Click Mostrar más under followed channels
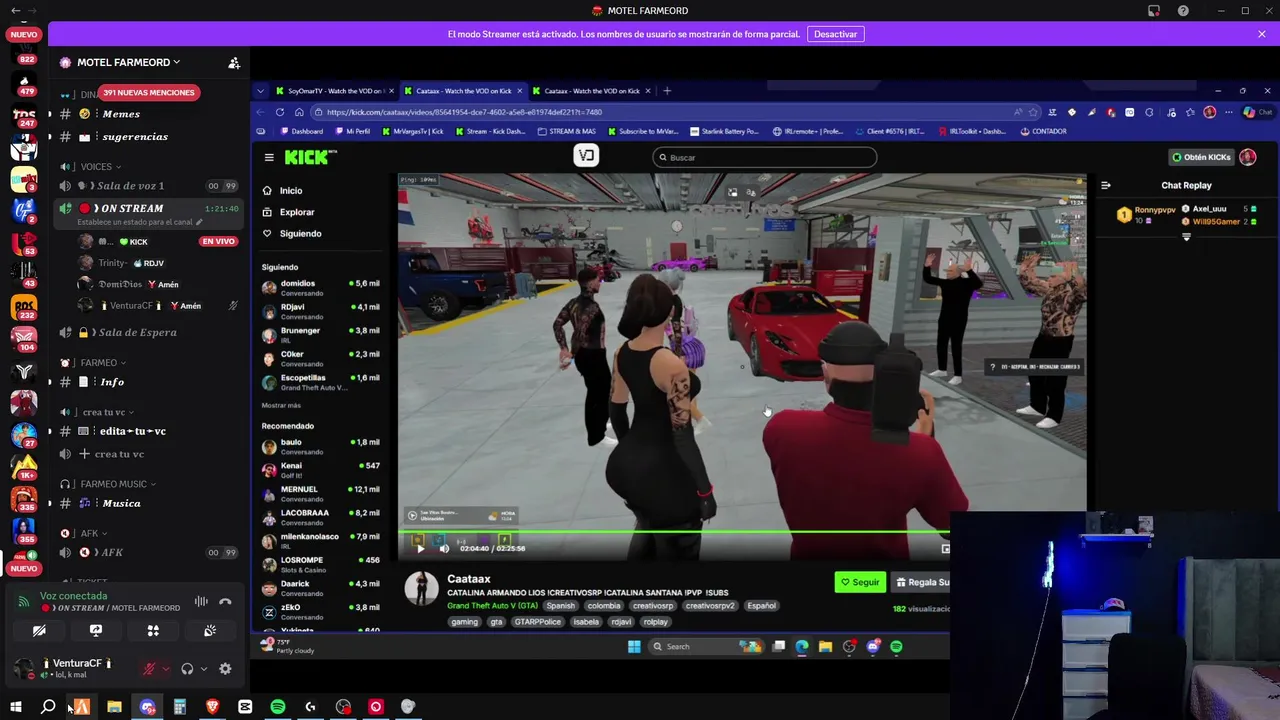Viewport: 1280px width, 720px height. point(281,405)
